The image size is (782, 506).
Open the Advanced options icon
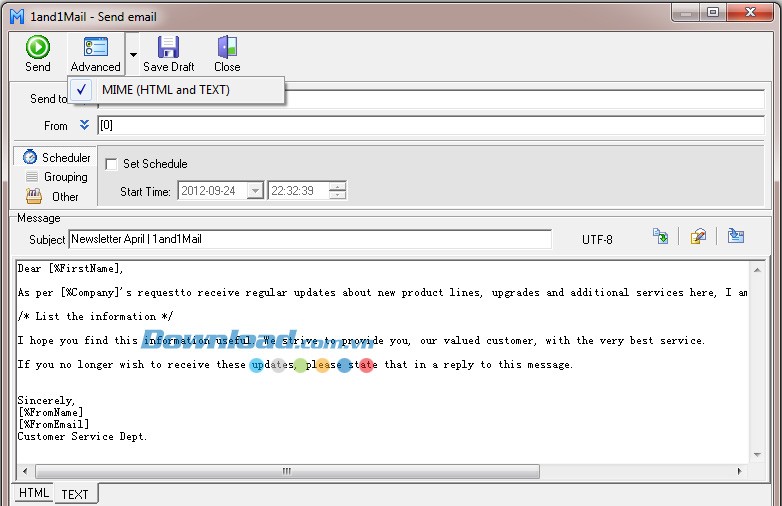pos(95,47)
